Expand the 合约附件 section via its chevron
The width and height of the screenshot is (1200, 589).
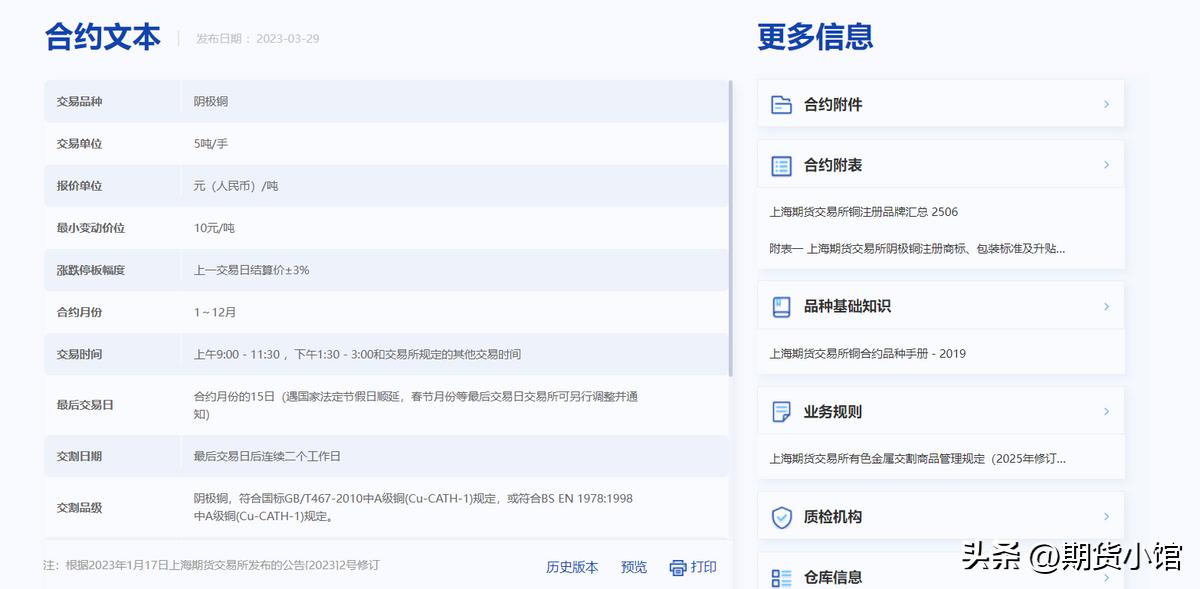click(x=1106, y=103)
